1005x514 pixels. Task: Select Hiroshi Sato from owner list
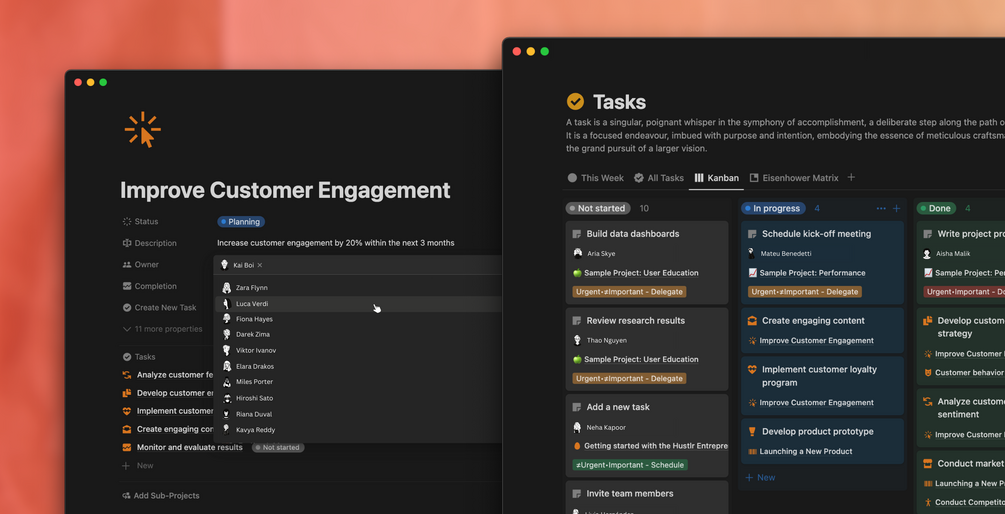click(358, 398)
